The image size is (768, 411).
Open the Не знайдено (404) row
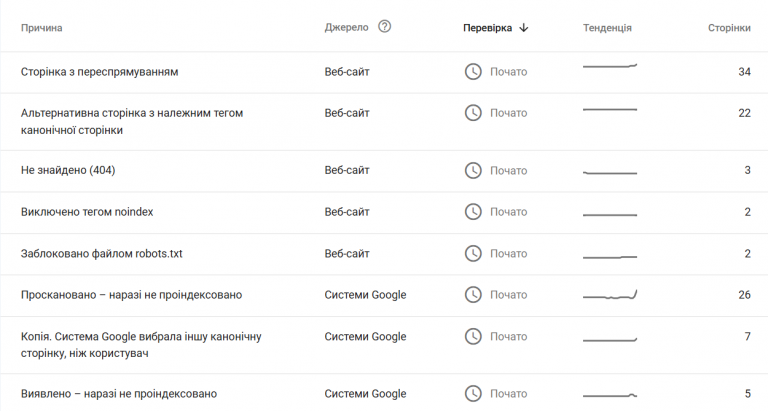click(x=68, y=171)
